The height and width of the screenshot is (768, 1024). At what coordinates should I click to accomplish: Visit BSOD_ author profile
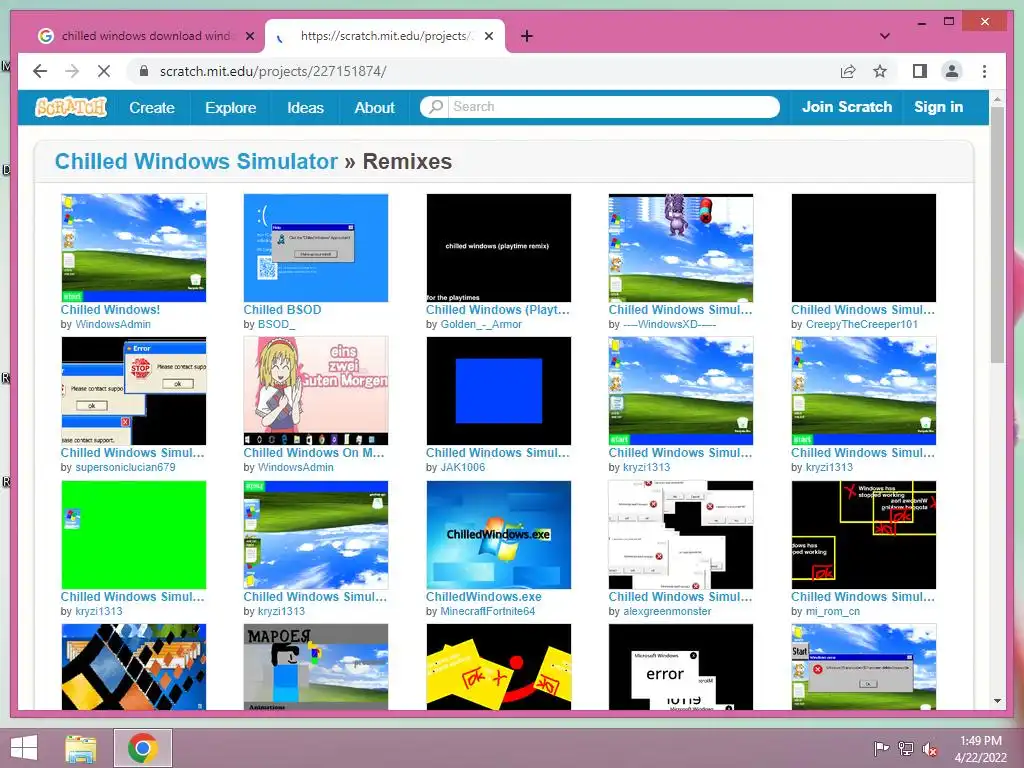(x=276, y=324)
